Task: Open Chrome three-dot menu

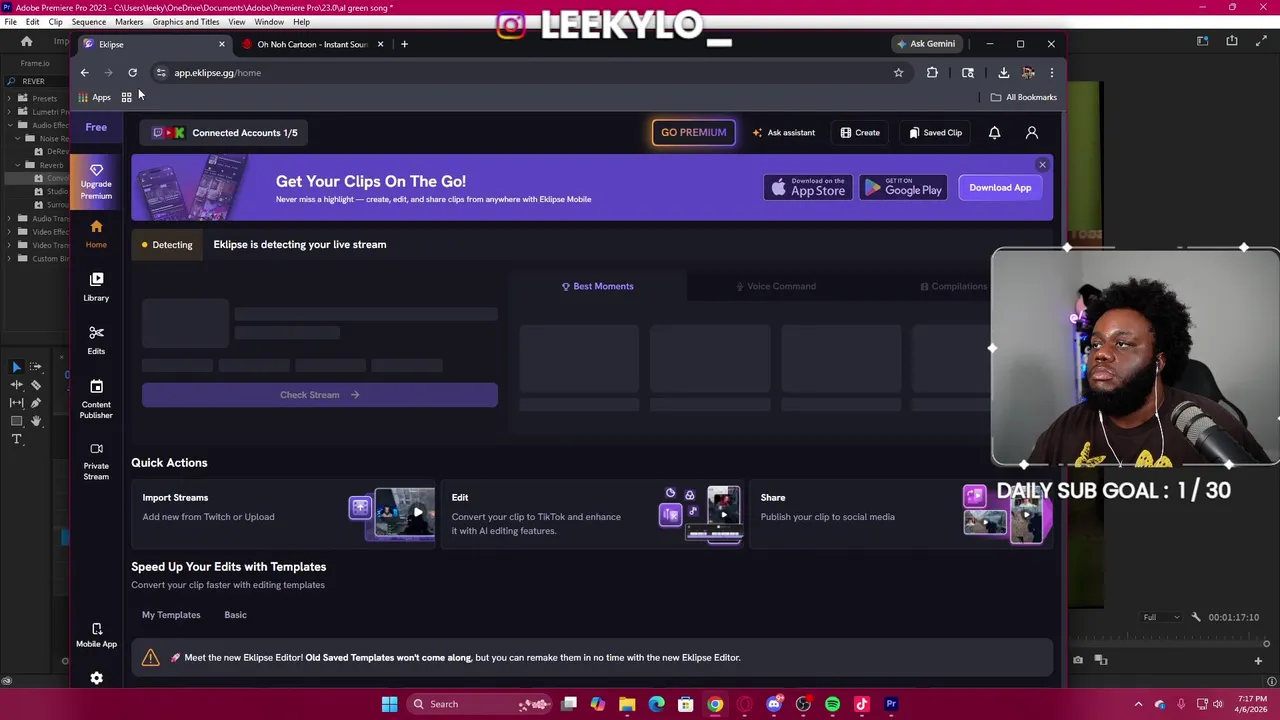Action: [1051, 72]
